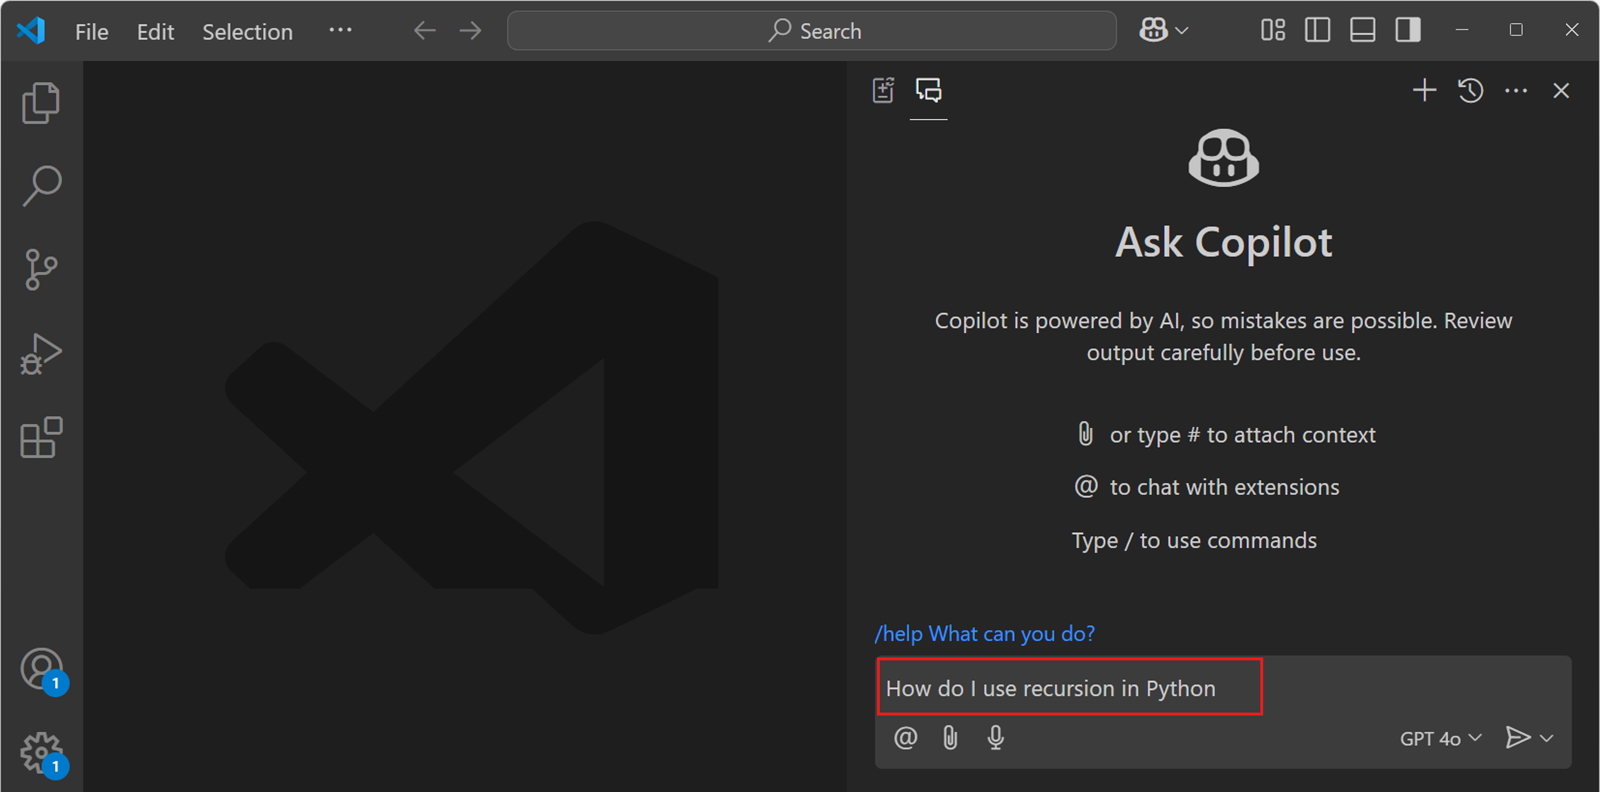Open chat panel more actions ellipsis

[1516, 90]
